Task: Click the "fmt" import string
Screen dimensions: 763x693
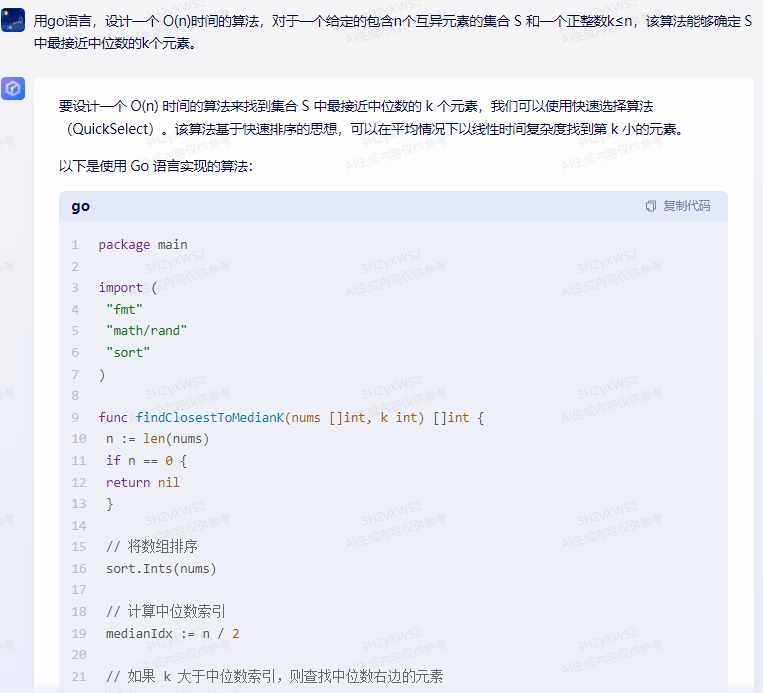Action: click(125, 309)
